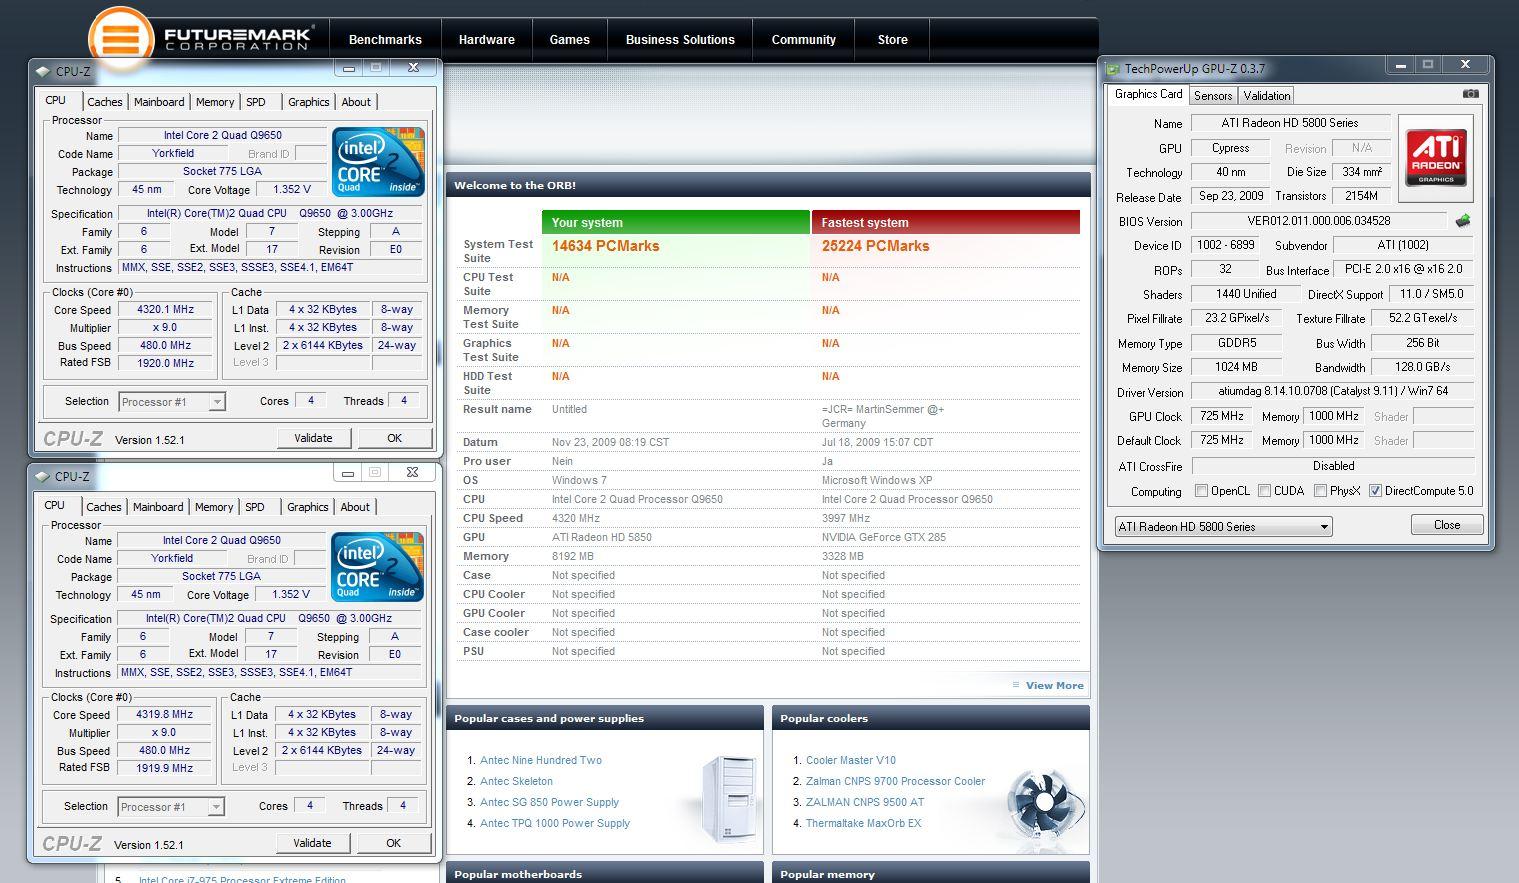Click the BIOS save chip icon in GPU-Z
Screen dimensions: 1519x883
click(1463, 221)
